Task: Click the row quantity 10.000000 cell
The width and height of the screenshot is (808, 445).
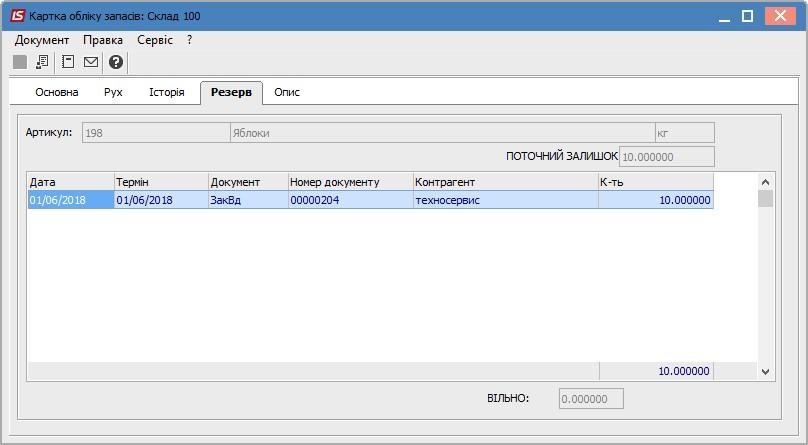Action: coord(656,200)
